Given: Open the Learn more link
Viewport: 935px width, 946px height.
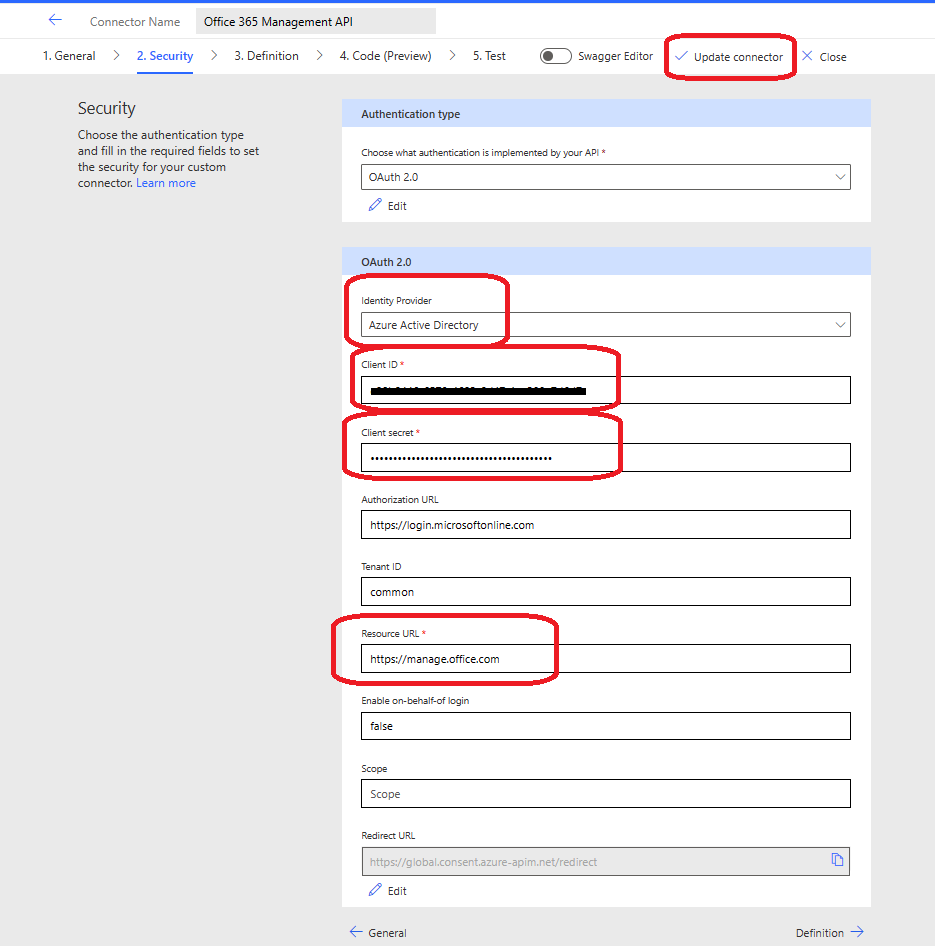Looking at the screenshot, I should pos(165,182).
